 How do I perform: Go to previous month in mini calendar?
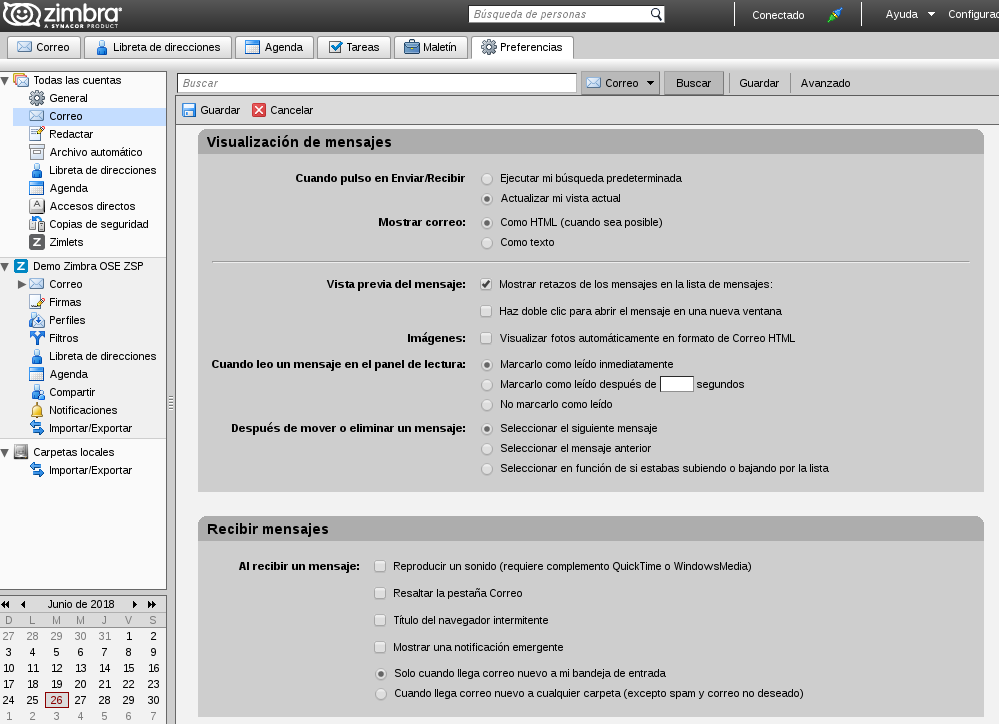point(23,604)
